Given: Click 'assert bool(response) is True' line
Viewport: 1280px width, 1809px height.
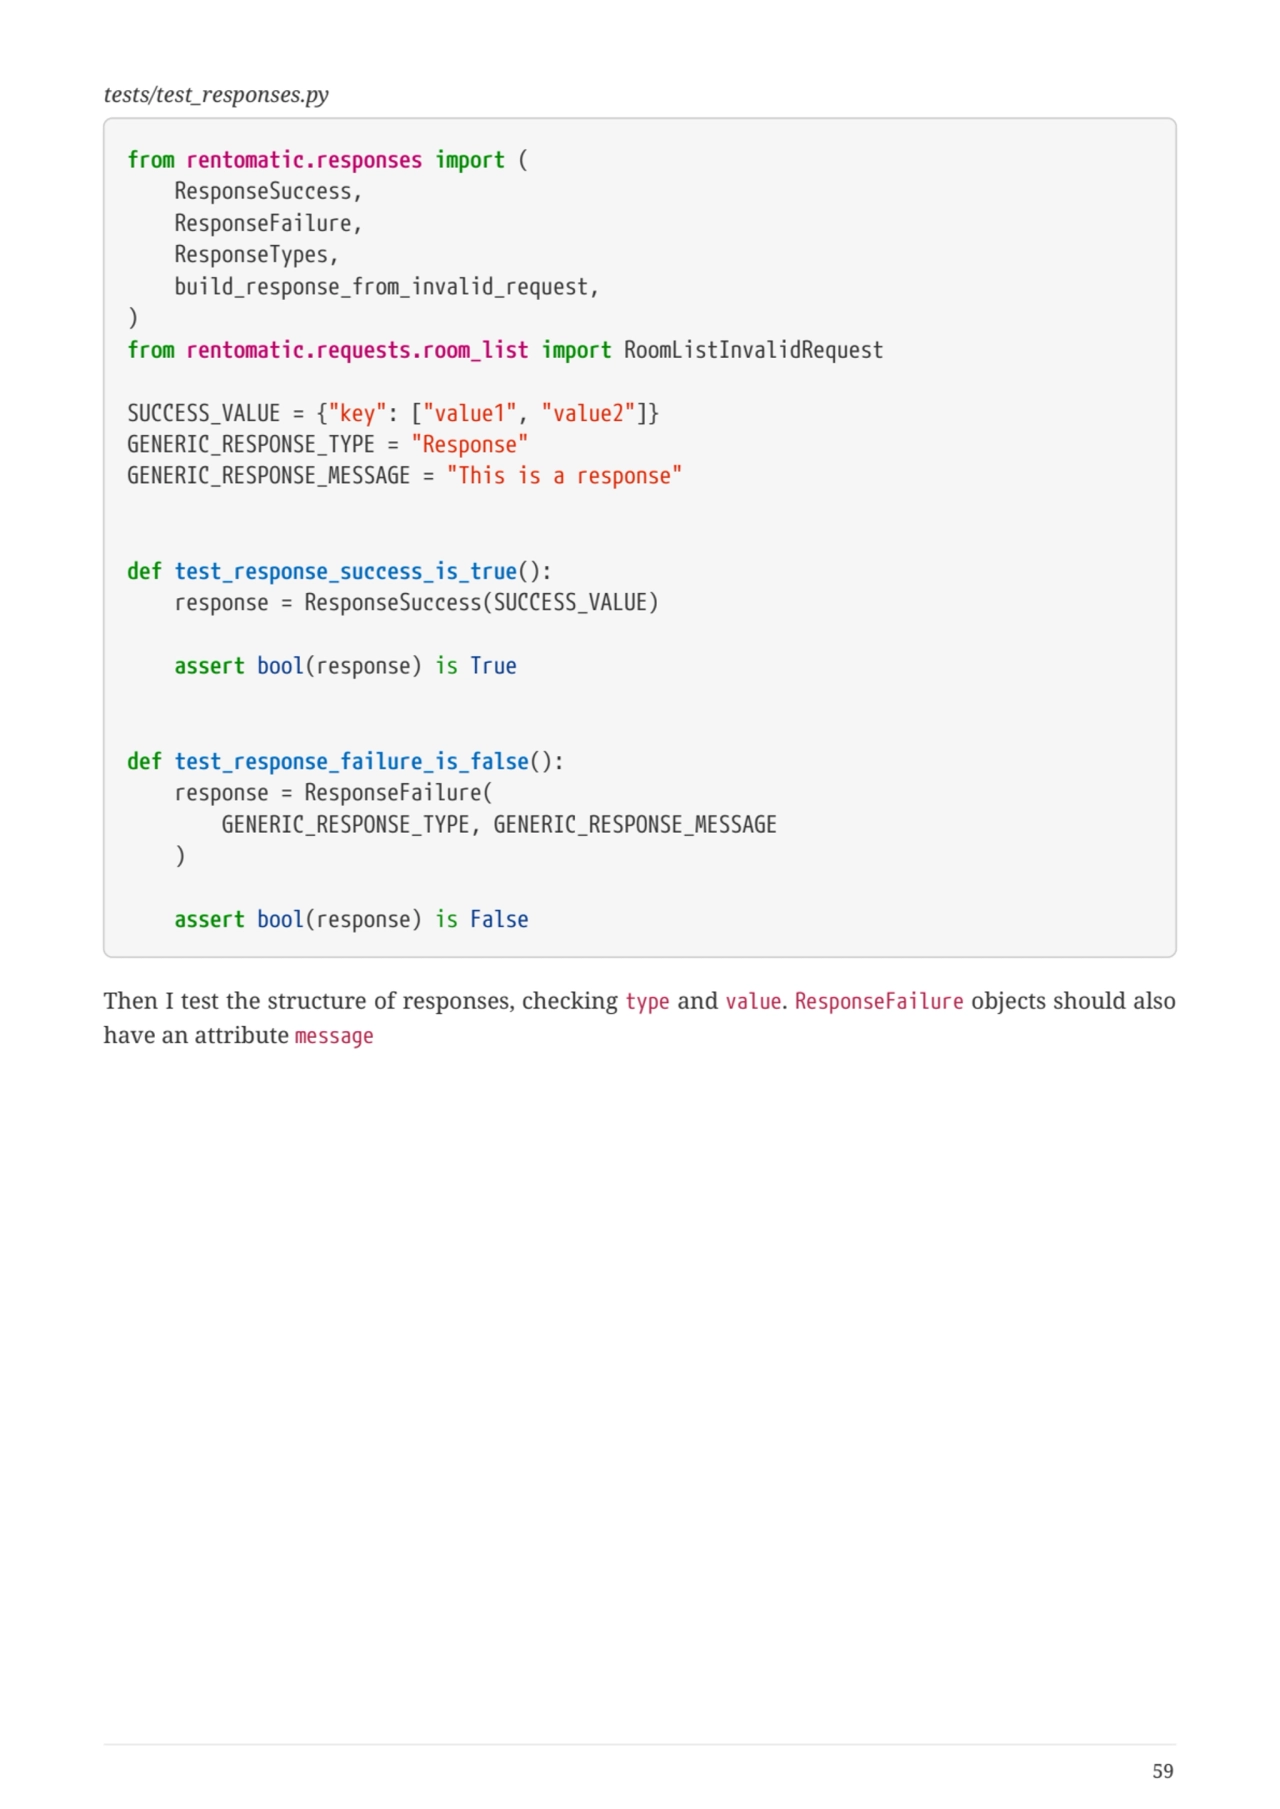Looking at the screenshot, I should point(345,666).
